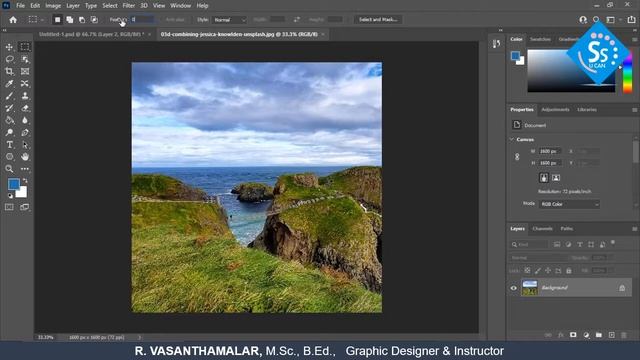This screenshot has width=640, height=360.
Task: Go to the Home screen
Action: 13,20
